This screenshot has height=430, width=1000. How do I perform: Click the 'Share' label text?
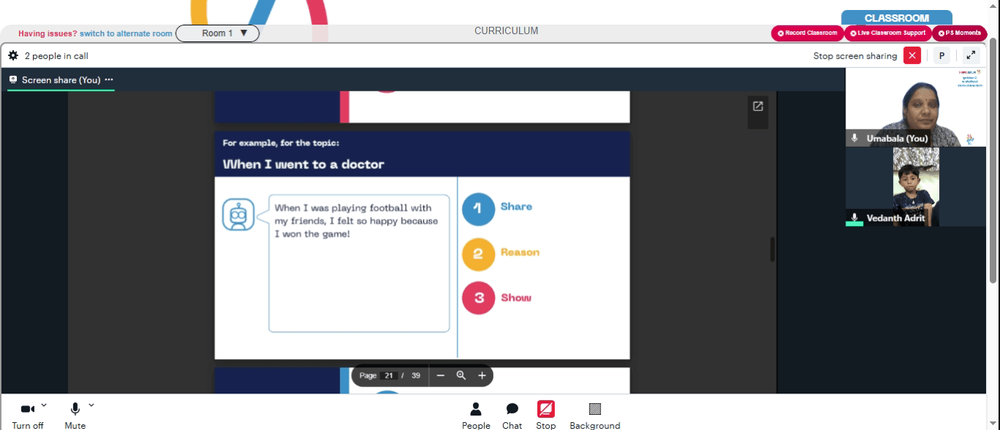[516, 207]
